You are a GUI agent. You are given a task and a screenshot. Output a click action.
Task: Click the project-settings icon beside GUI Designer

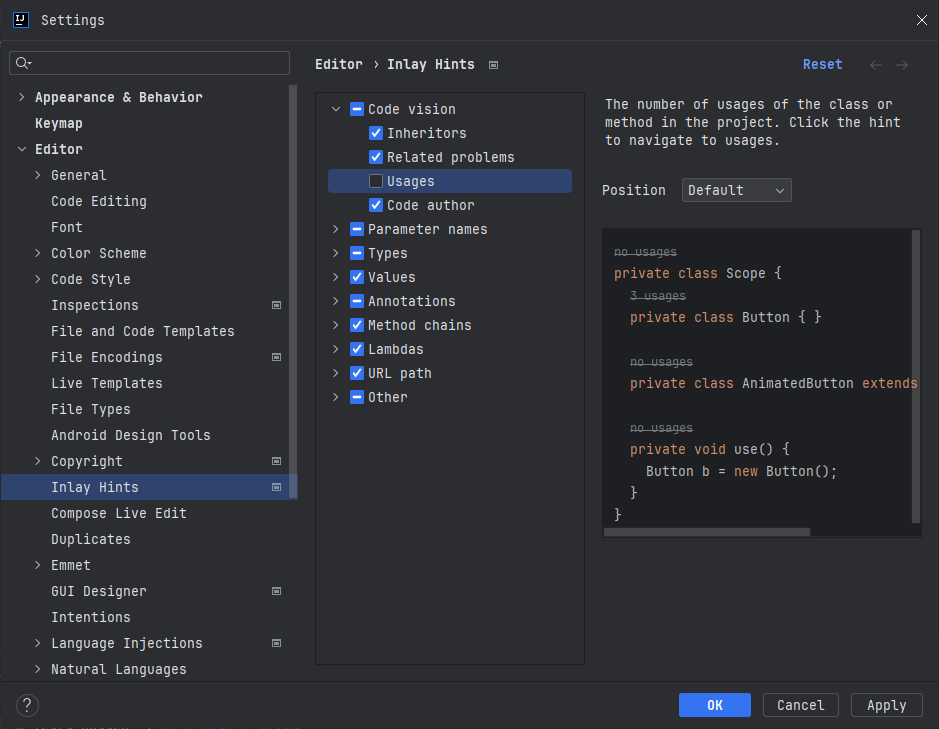277,591
